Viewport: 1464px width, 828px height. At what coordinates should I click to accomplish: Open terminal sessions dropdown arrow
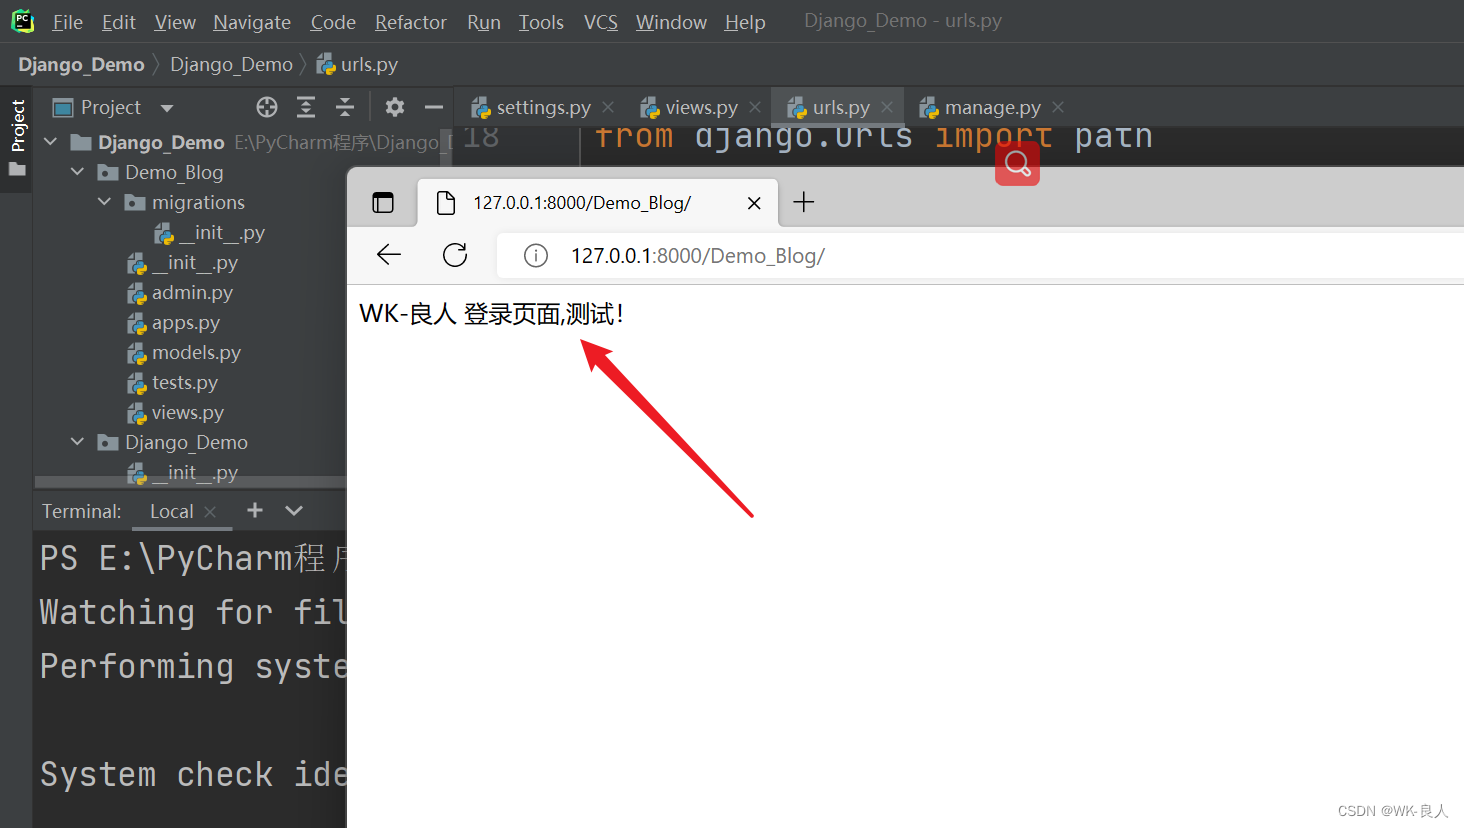[294, 510]
